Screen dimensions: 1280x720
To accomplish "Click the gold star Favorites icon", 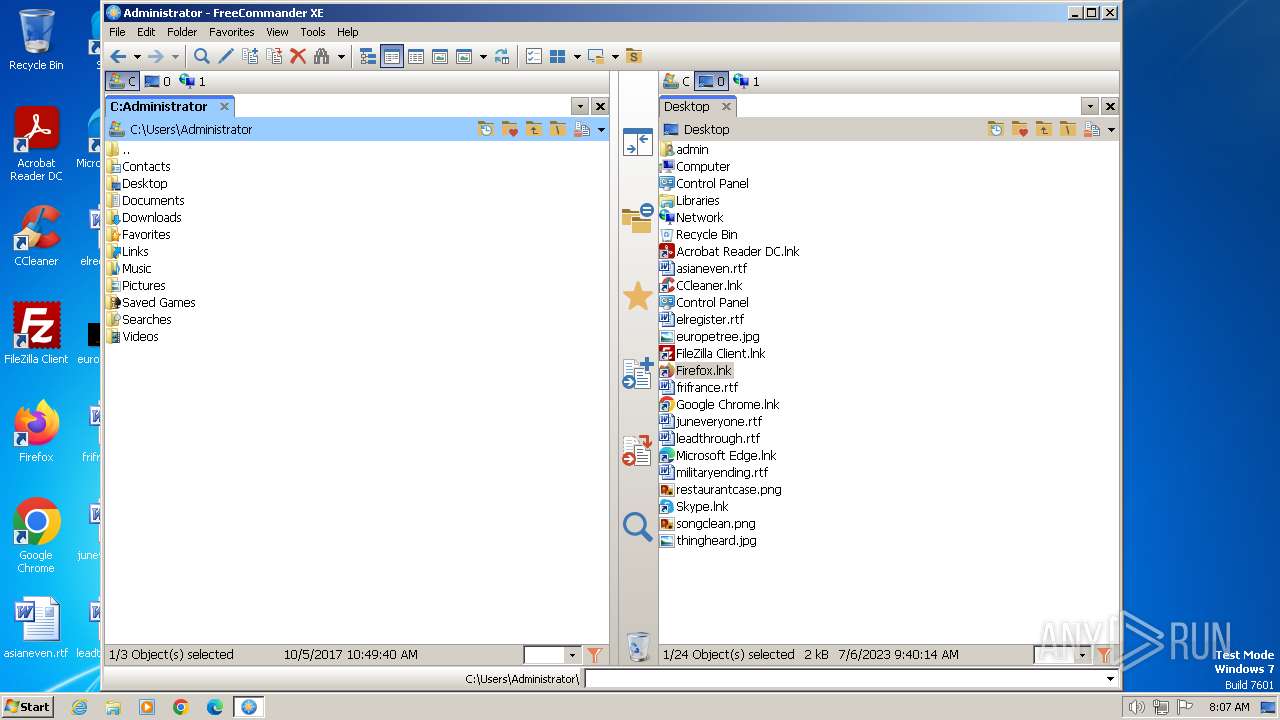I will (x=637, y=296).
